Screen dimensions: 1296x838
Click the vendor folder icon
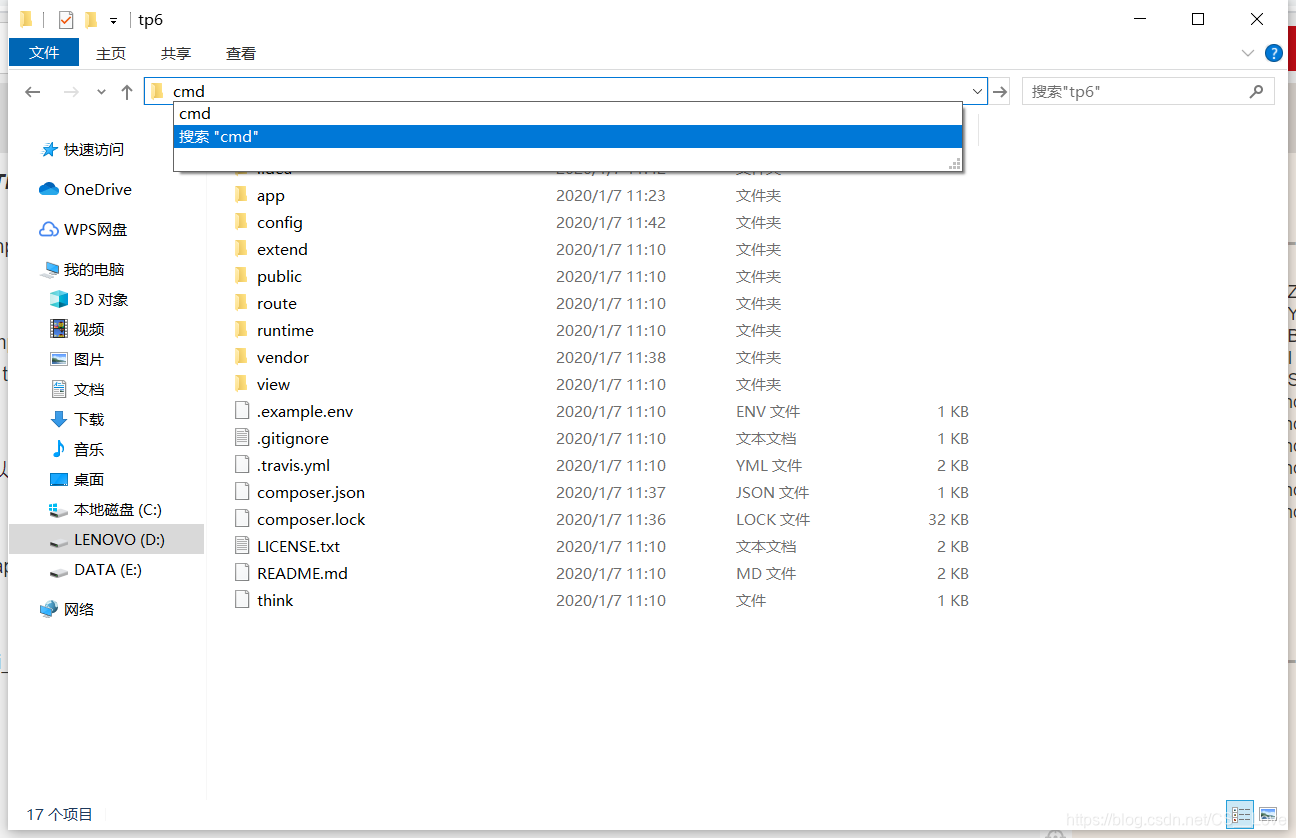pos(240,357)
